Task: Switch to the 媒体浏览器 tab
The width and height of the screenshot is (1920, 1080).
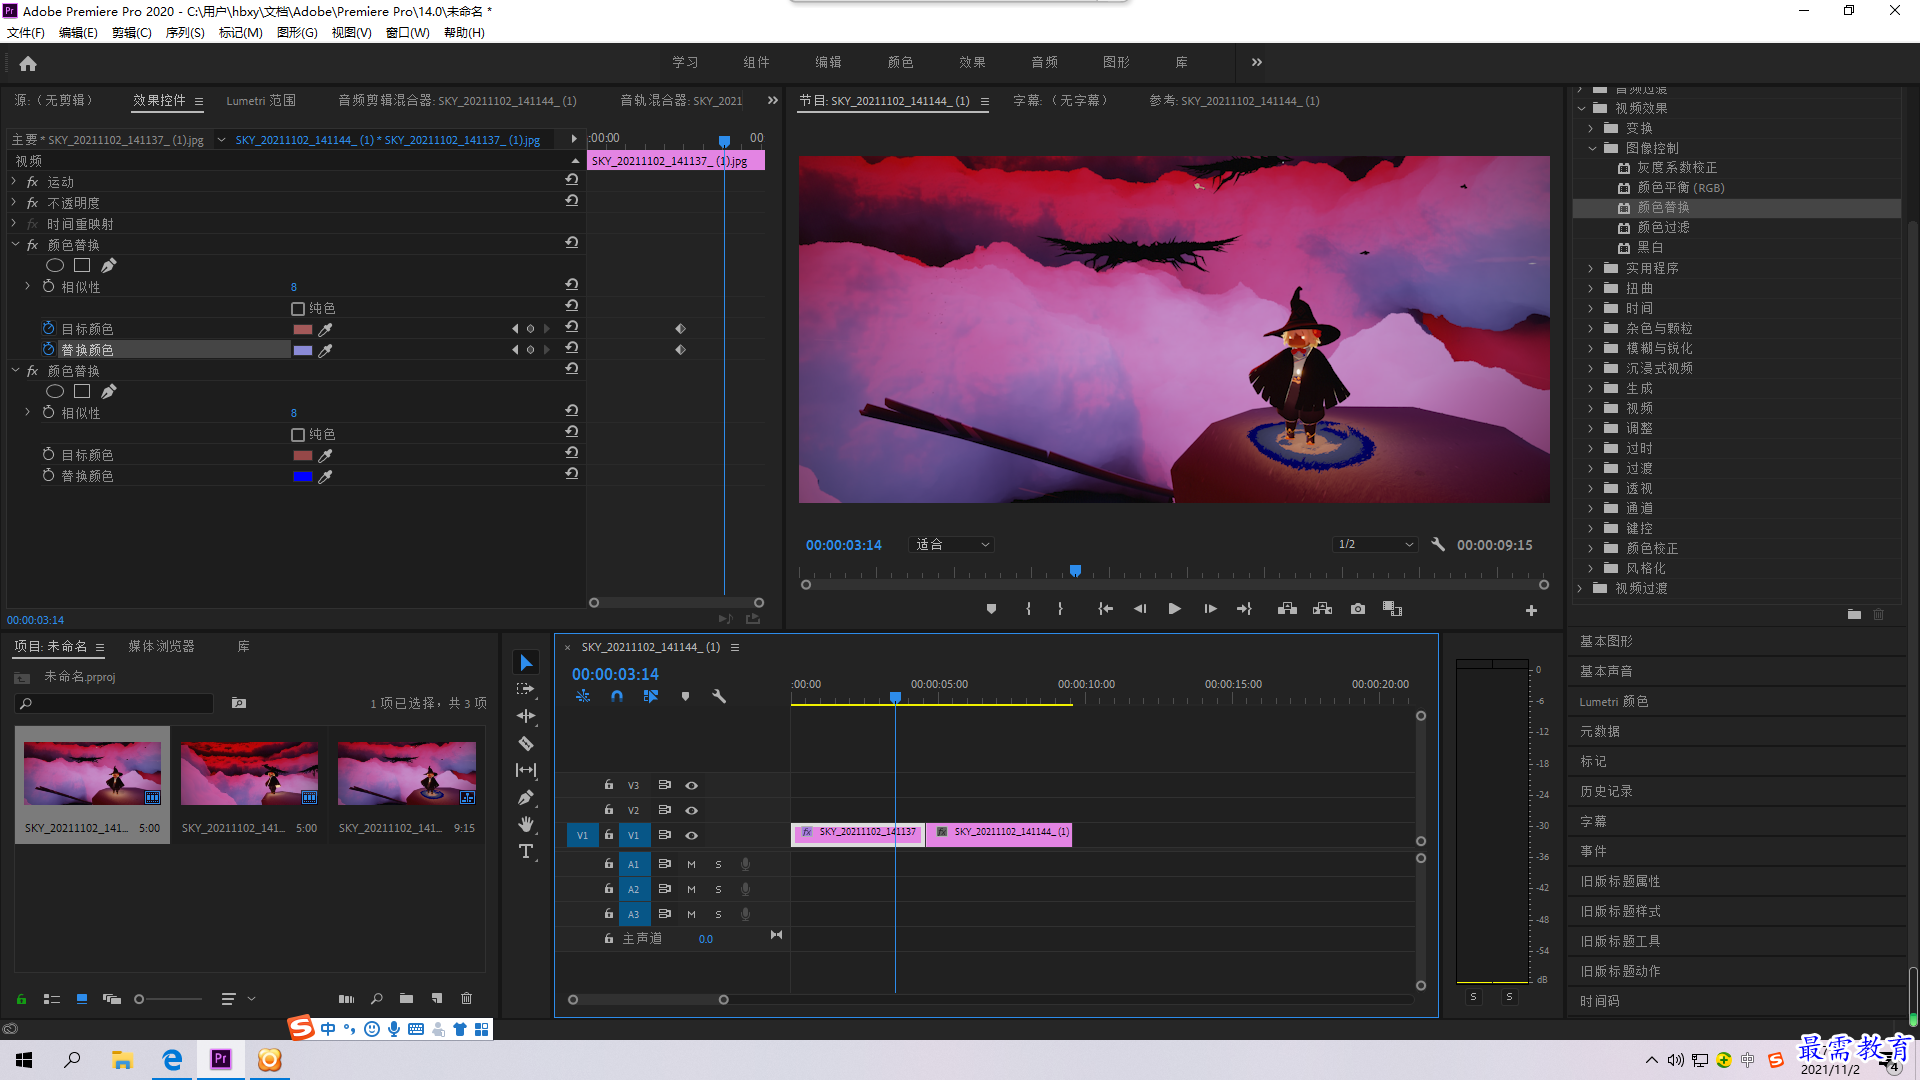Action: coord(161,647)
